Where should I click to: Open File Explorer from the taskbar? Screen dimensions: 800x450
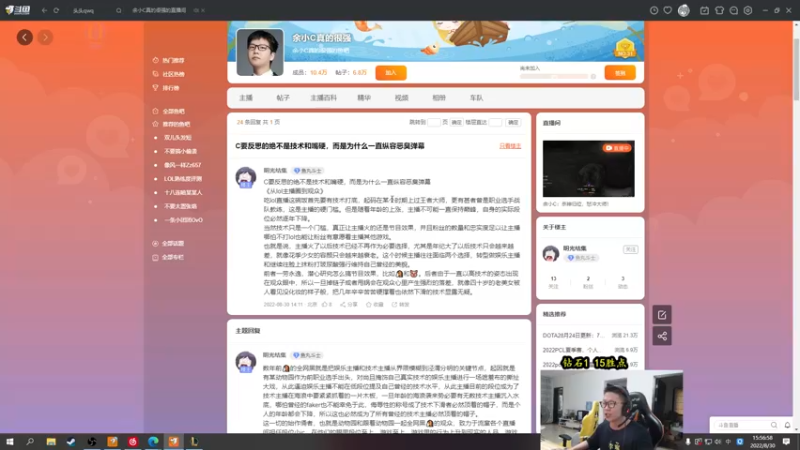(51, 442)
